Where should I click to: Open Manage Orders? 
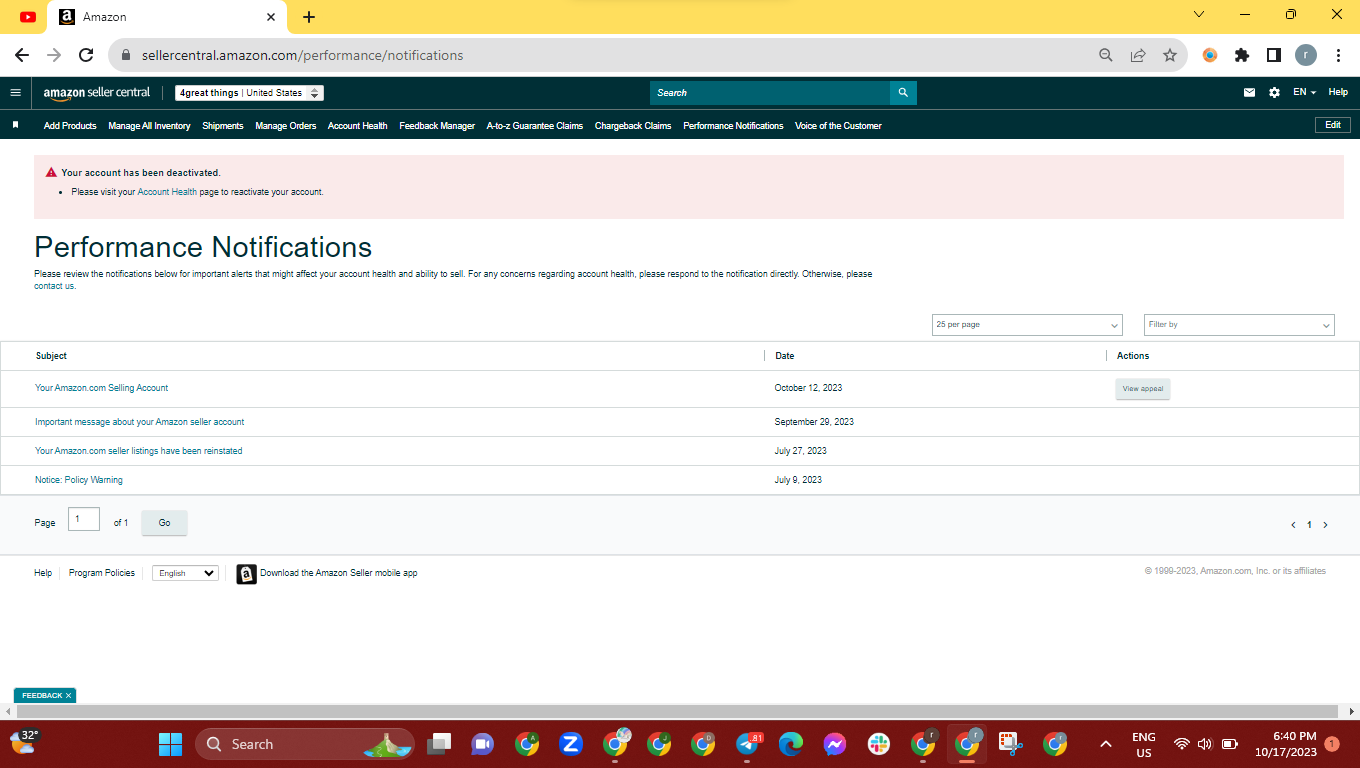pos(286,126)
